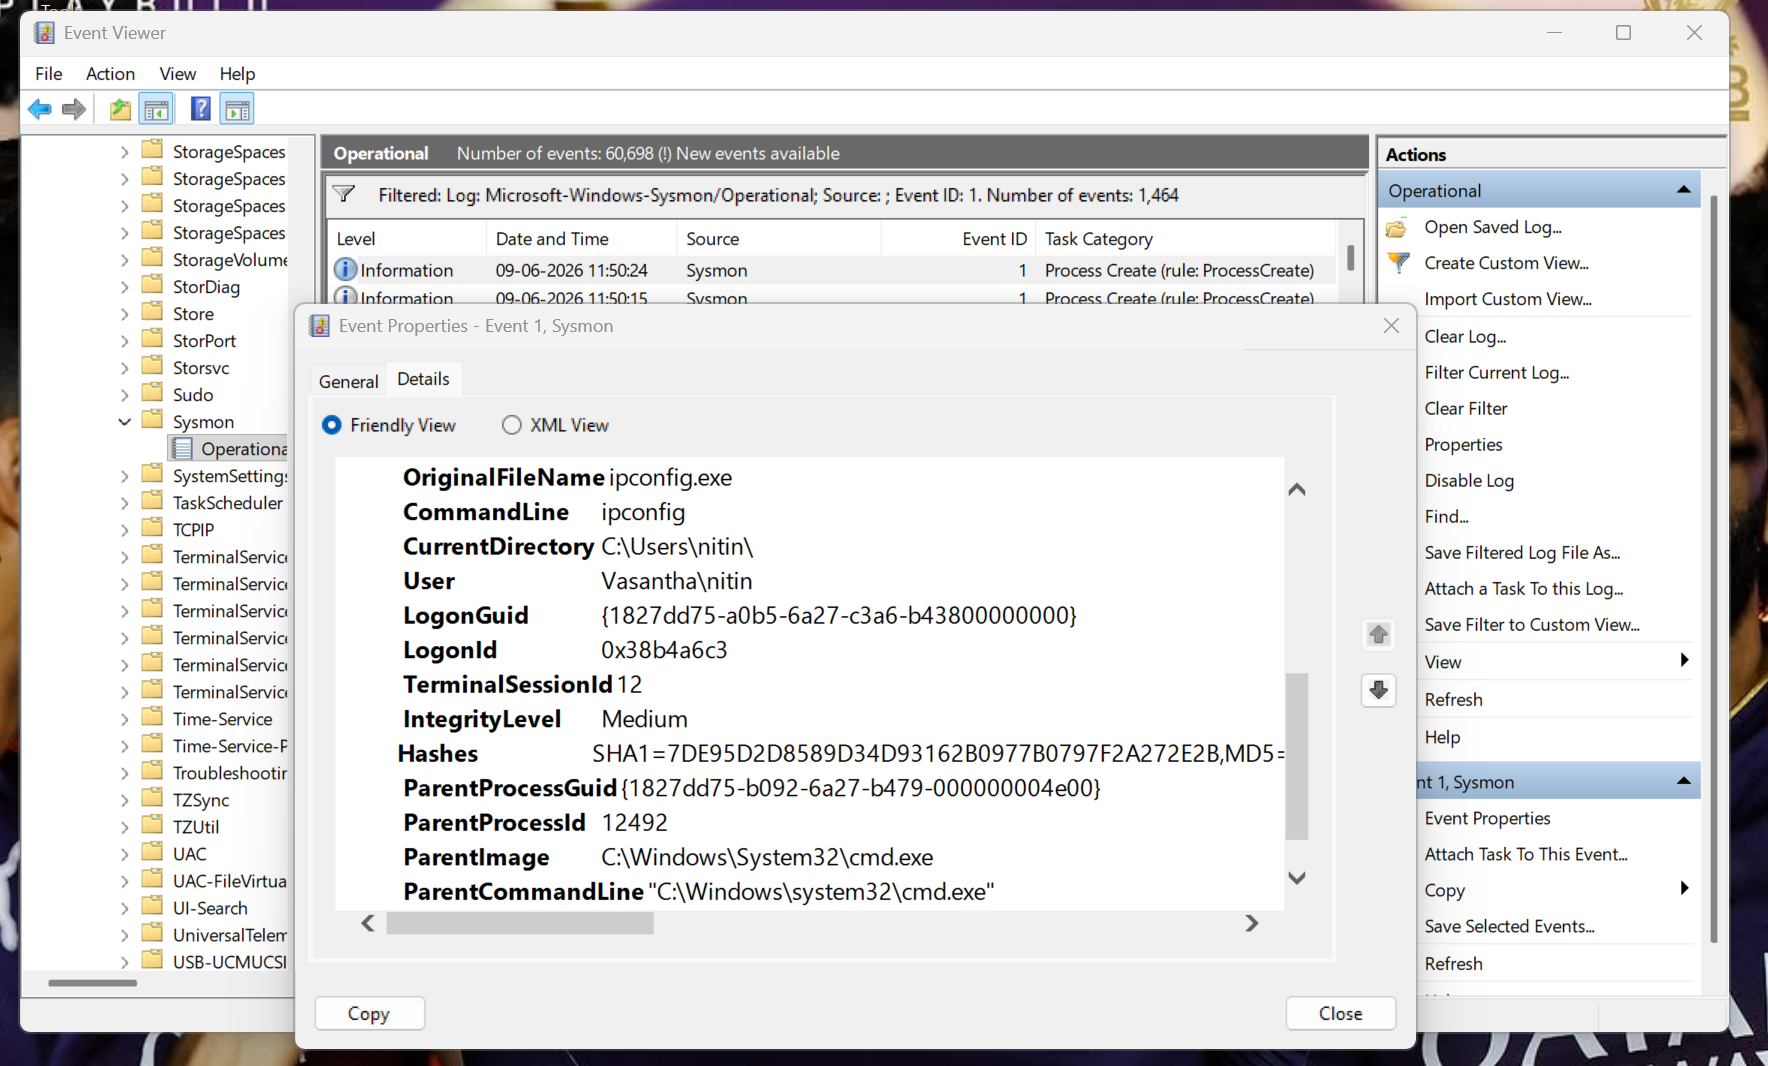Expand the TaskScheduler tree node
Viewport: 1768px width, 1066px height.
(125, 503)
